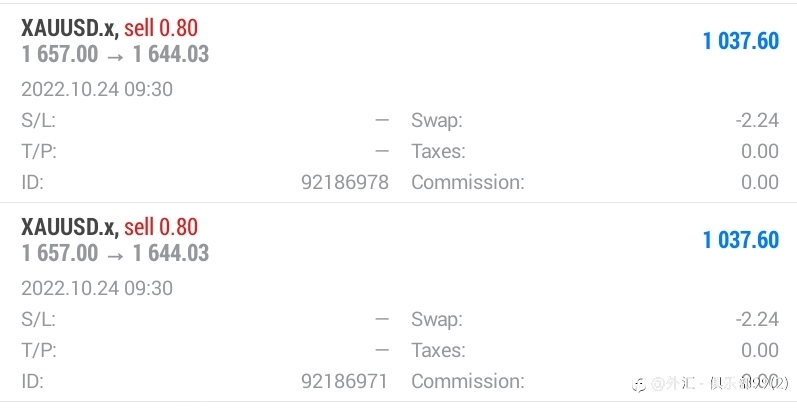Tap the S/L dash value in trade 92186978
Viewport: 797px width, 413px height.
click(x=382, y=120)
